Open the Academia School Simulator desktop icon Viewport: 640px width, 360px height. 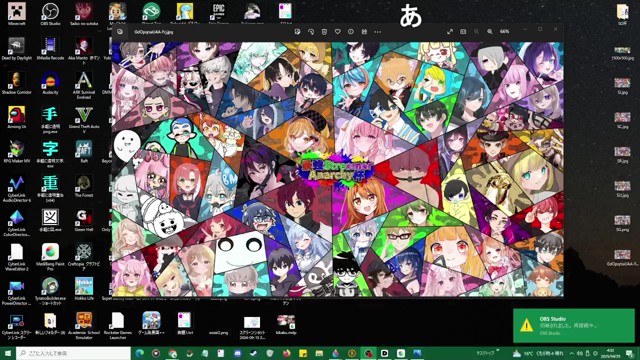pos(84,325)
